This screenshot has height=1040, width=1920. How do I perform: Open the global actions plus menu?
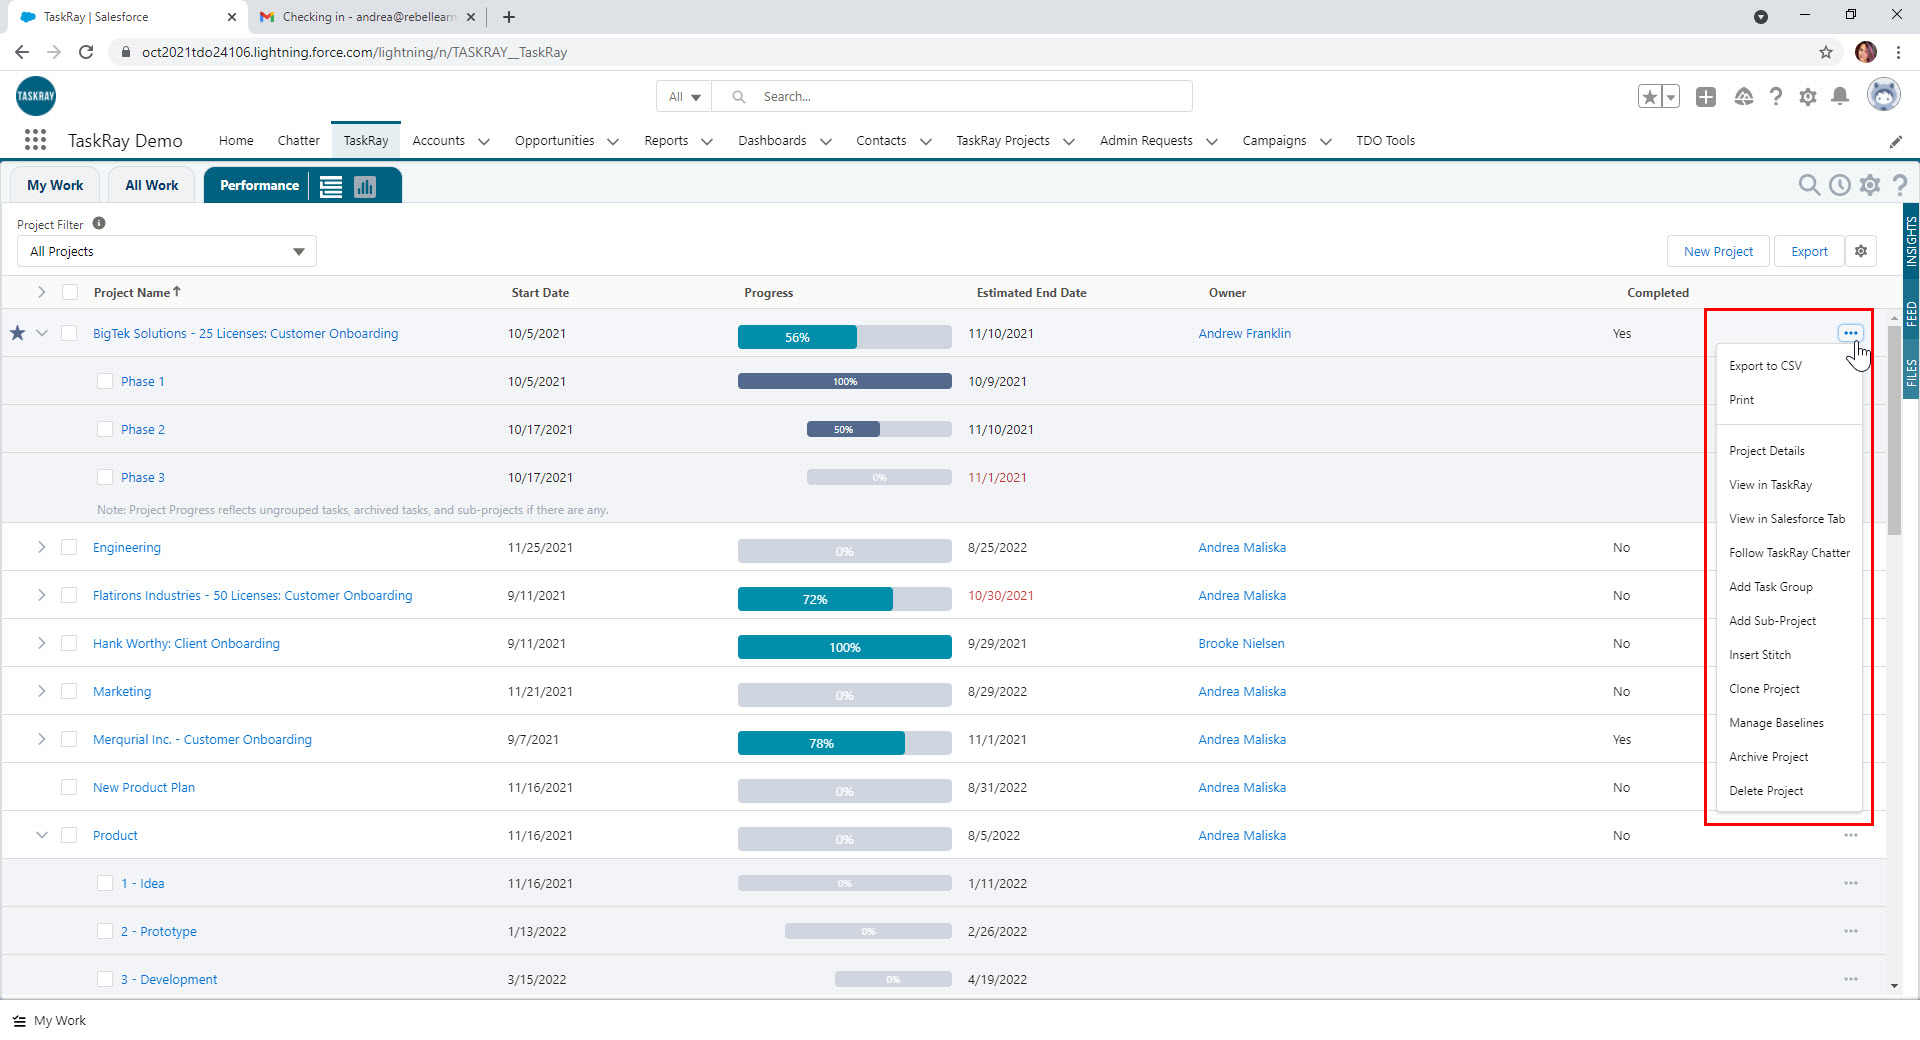coord(1706,97)
